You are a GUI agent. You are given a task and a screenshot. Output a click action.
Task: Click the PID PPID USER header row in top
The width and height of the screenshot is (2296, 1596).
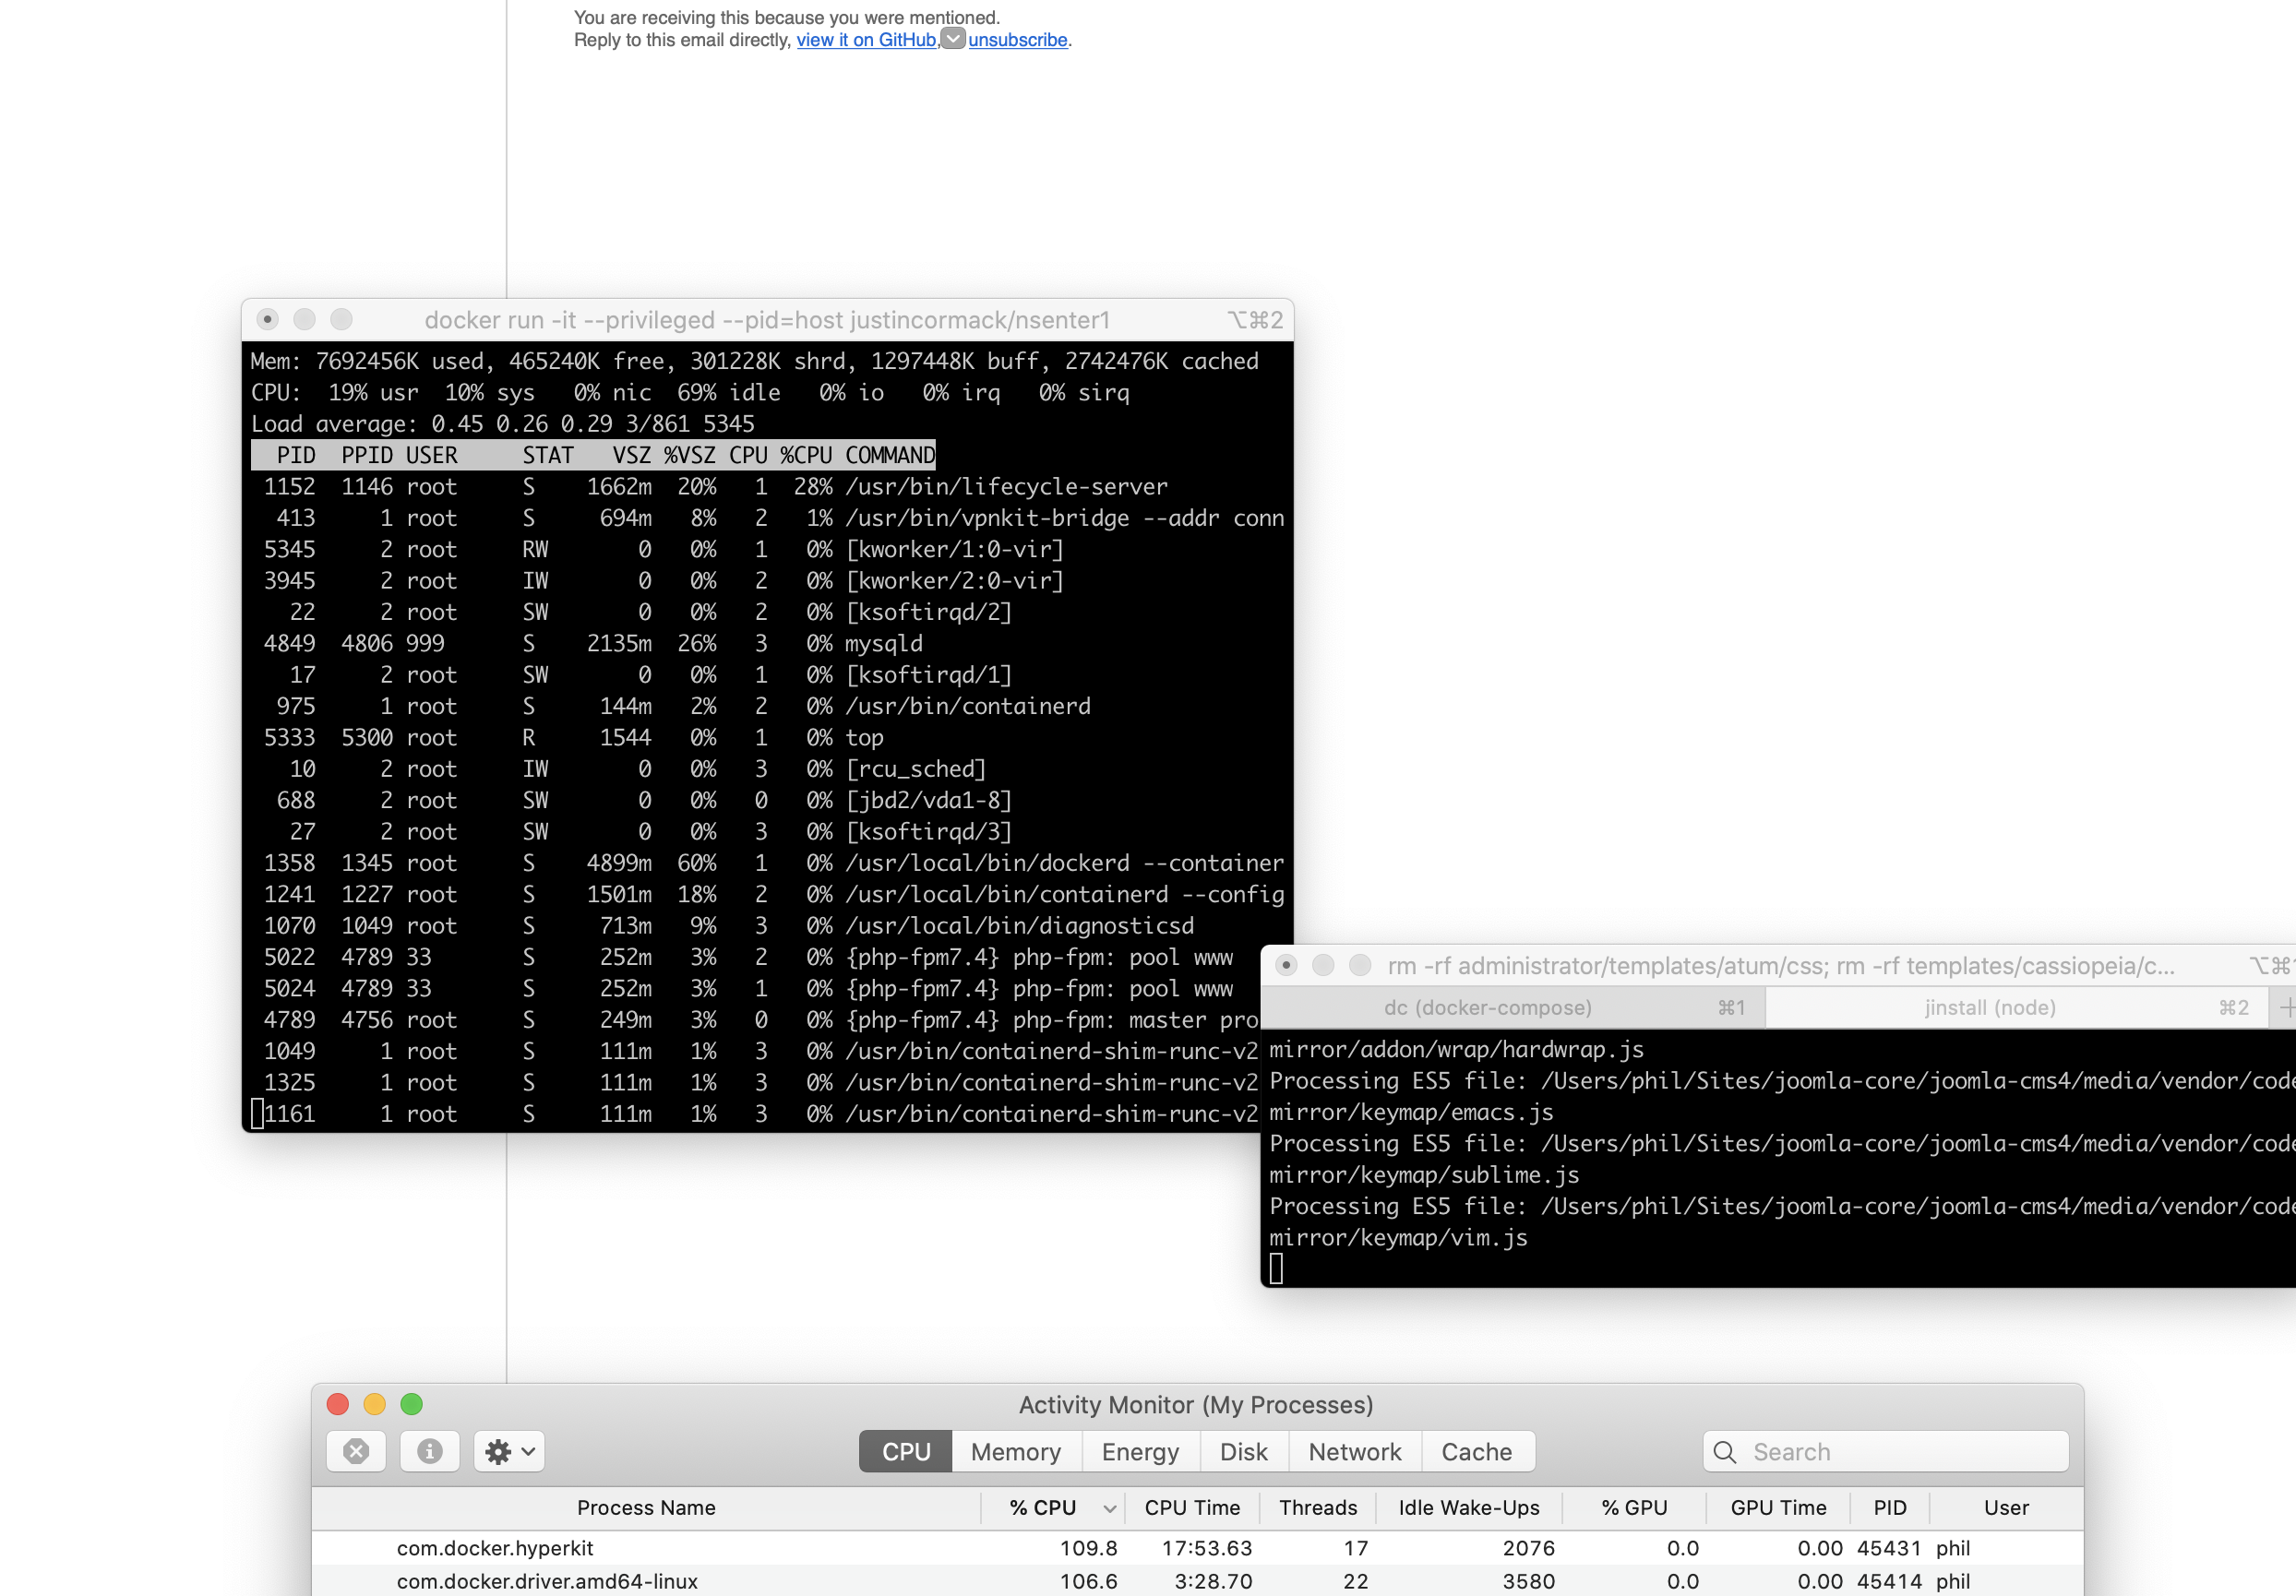593,455
